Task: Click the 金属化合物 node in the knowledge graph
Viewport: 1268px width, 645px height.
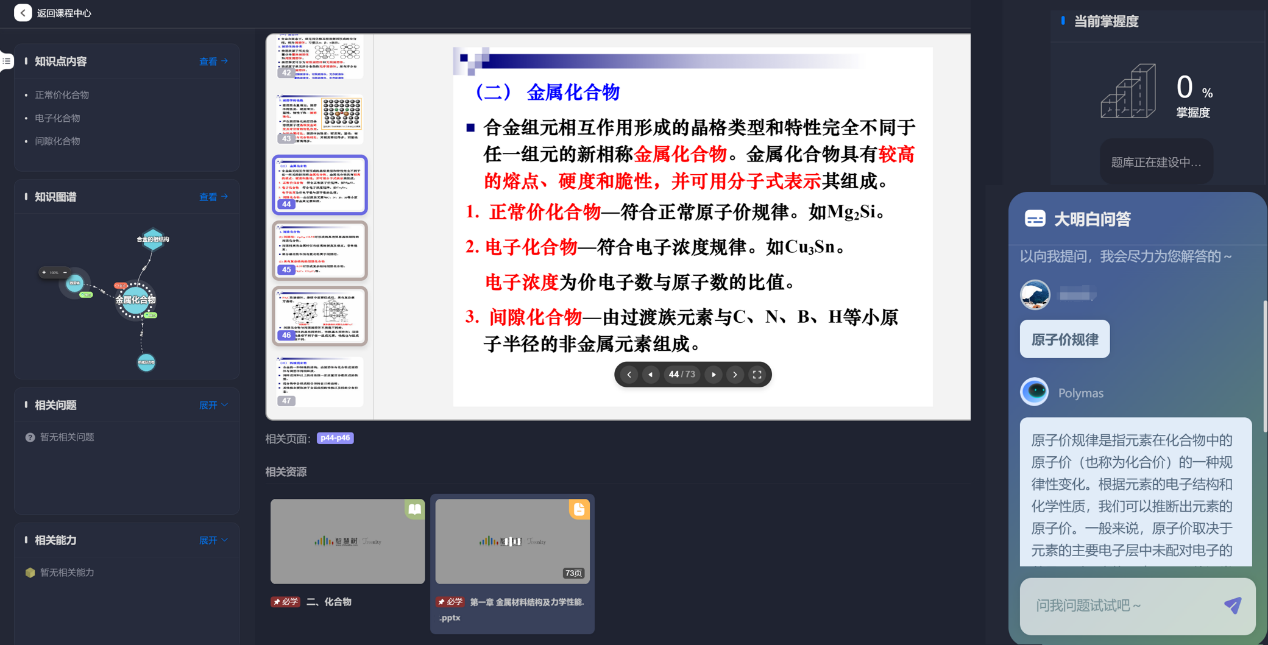Action: (x=134, y=299)
